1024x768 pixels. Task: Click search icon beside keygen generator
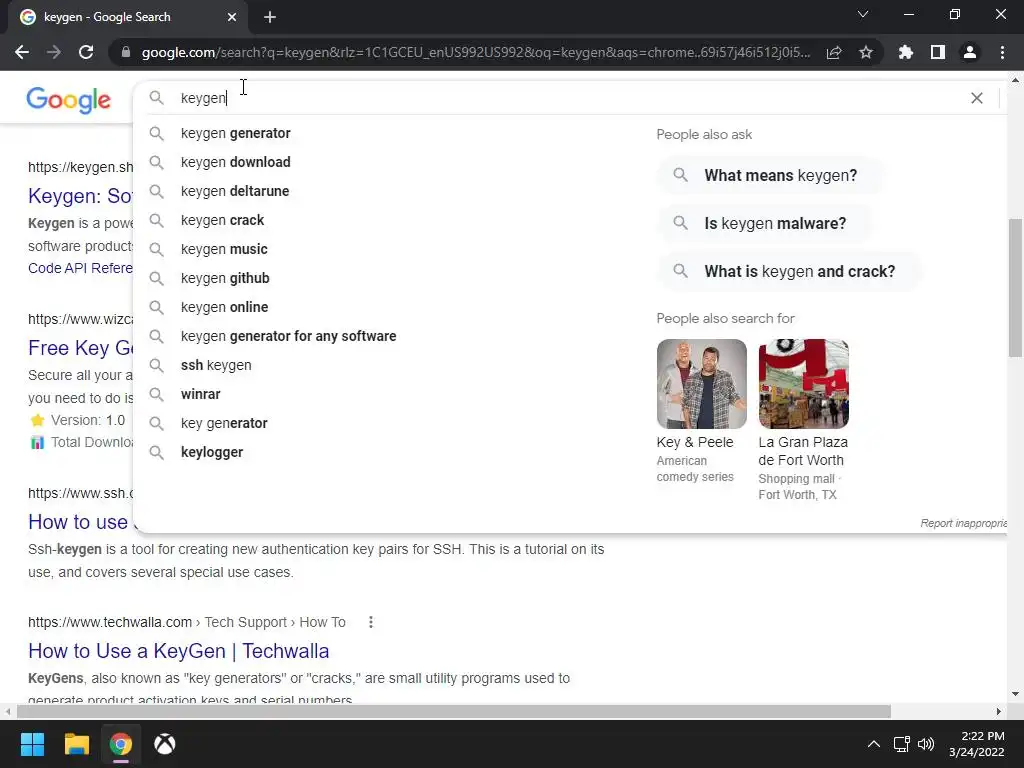click(x=156, y=133)
